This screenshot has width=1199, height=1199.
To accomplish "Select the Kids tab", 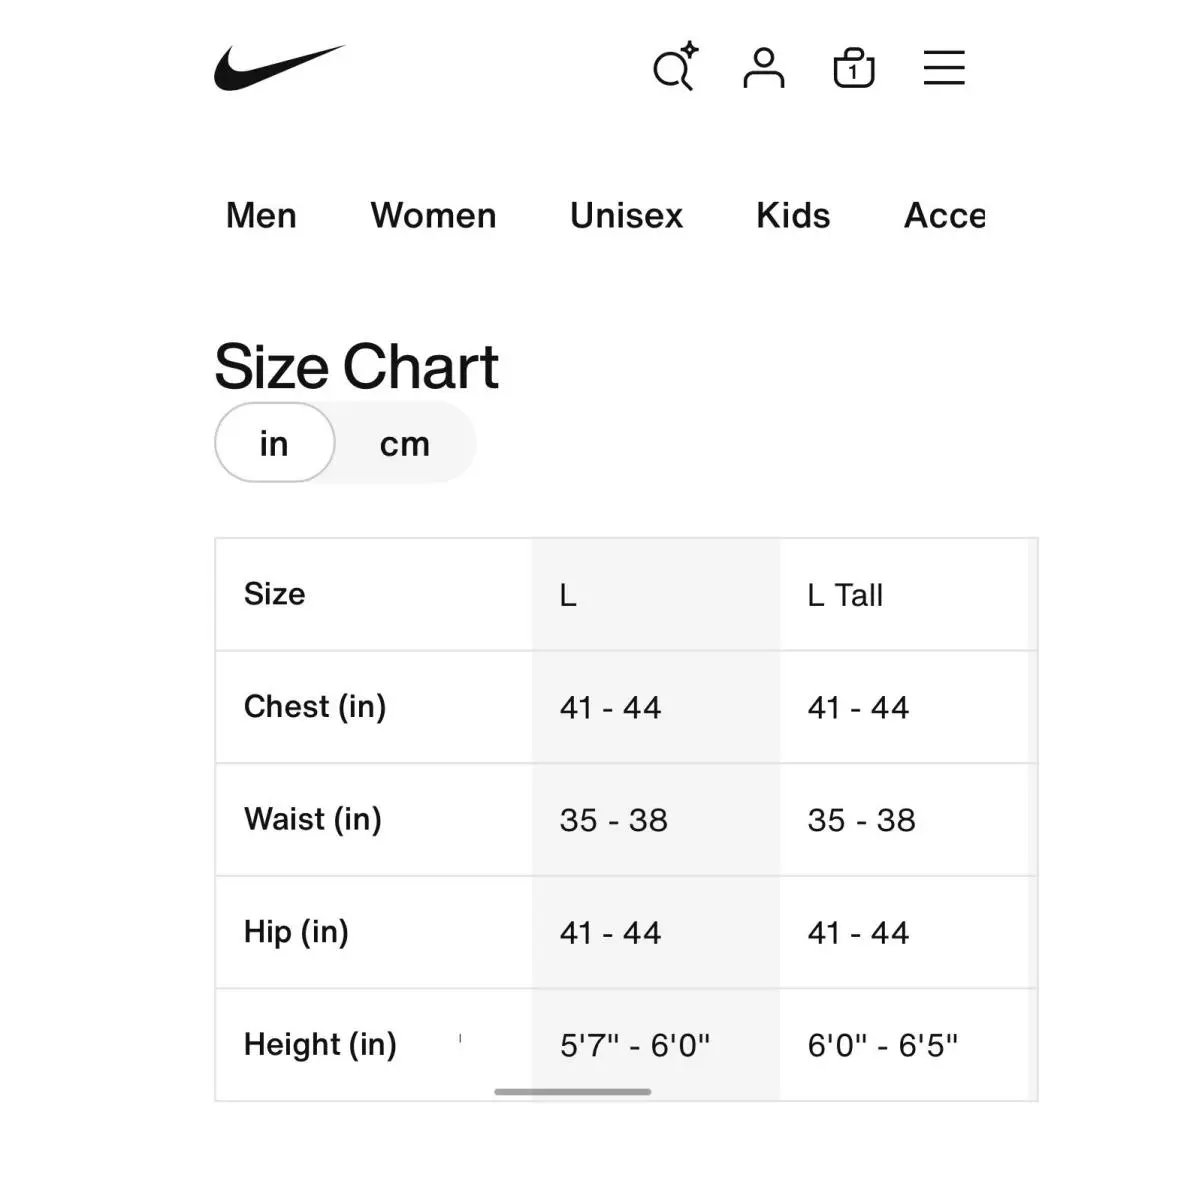I will click(793, 216).
